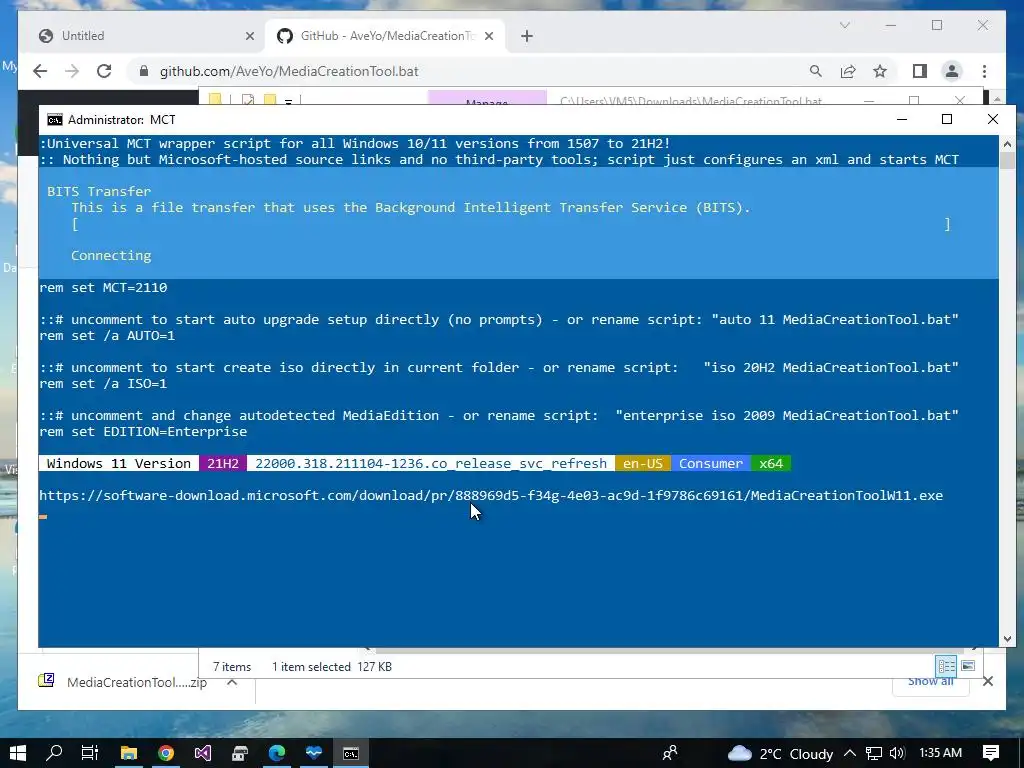Viewport: 1024px width, 768px height.
Task: Open Chrome three-dot menu
Action: 984,71
